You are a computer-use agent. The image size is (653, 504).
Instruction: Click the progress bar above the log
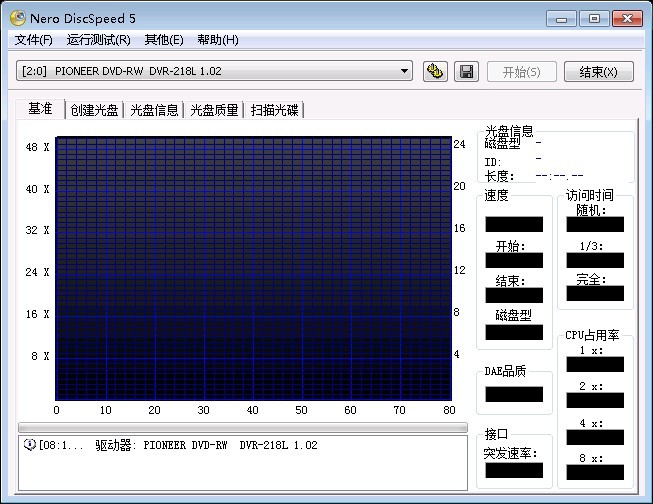click(x=242, y=427)
